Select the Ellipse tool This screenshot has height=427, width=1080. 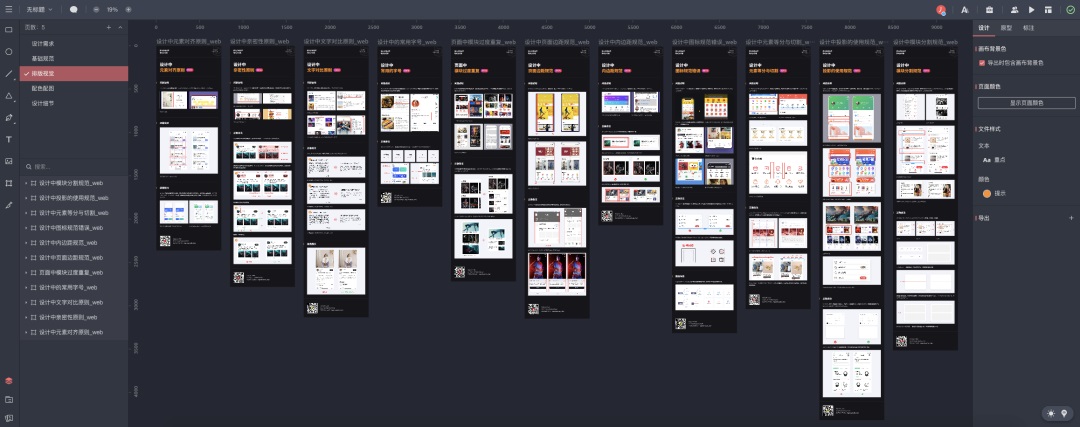[9, 52]
